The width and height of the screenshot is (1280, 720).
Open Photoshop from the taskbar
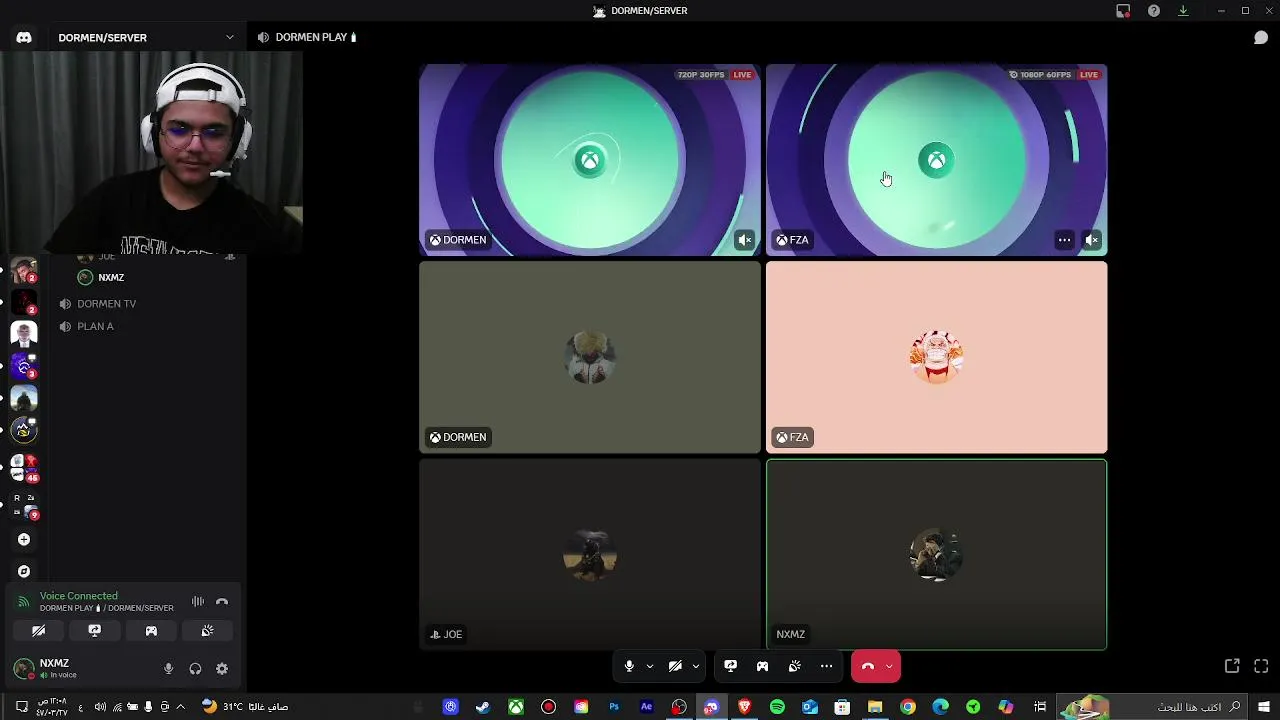click(614, 707)
